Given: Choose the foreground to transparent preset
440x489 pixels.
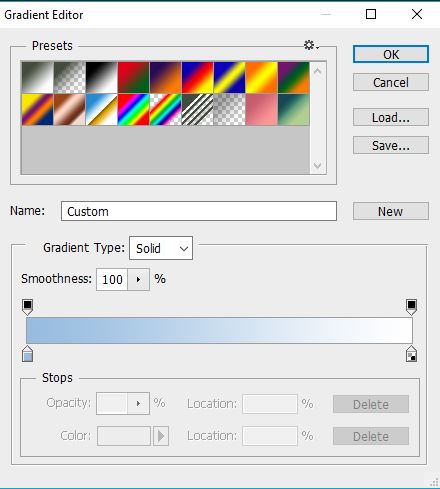Looking at the screenshot, I should 69,77.
